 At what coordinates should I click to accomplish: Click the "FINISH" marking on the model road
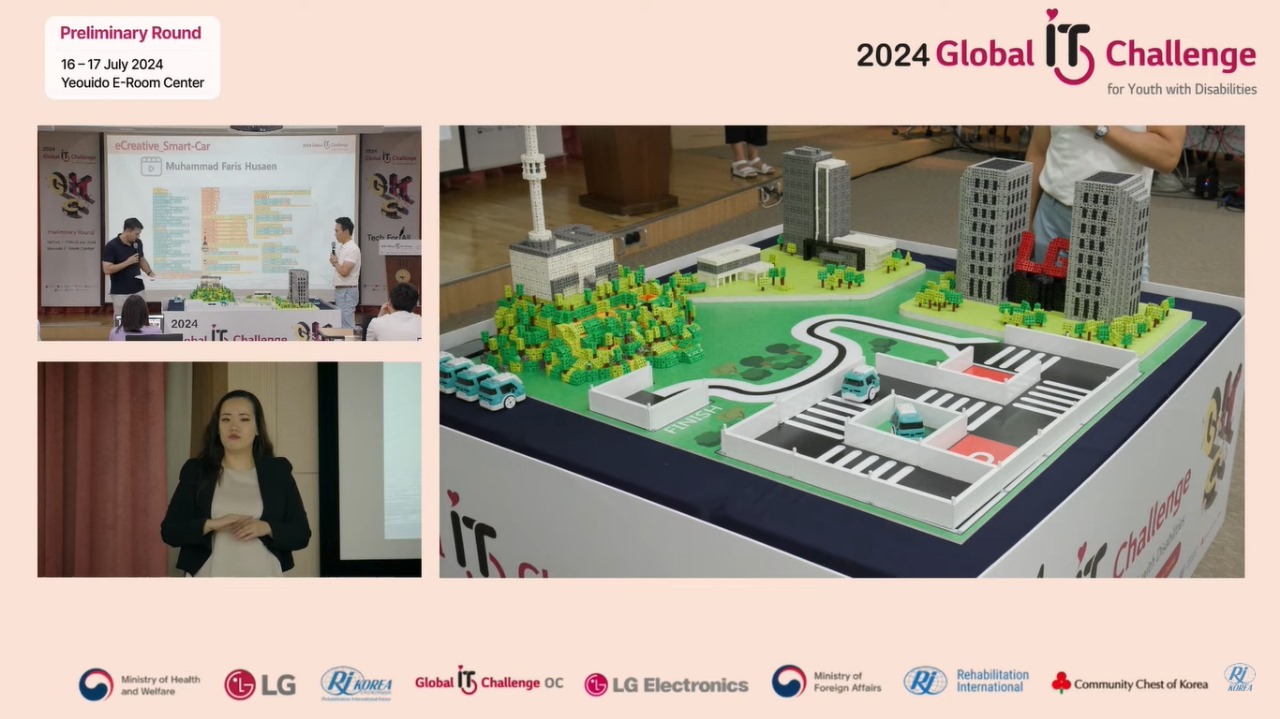(692, 418)
